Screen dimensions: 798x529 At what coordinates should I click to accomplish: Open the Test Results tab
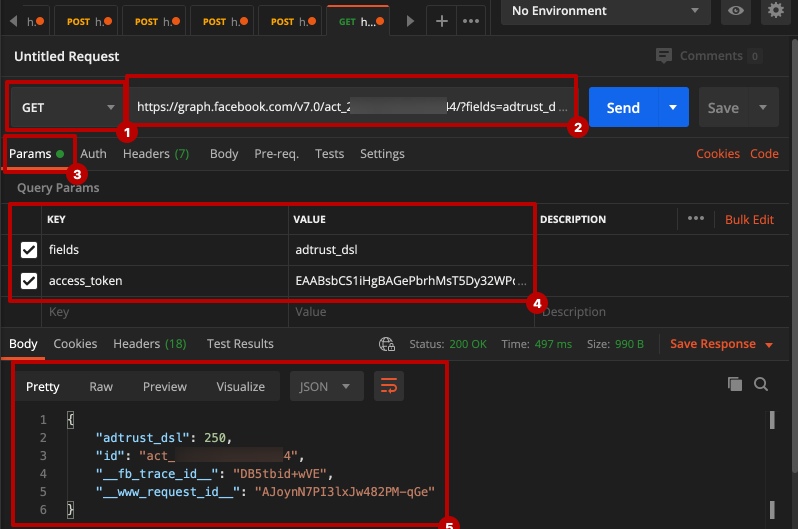point(240,344)
